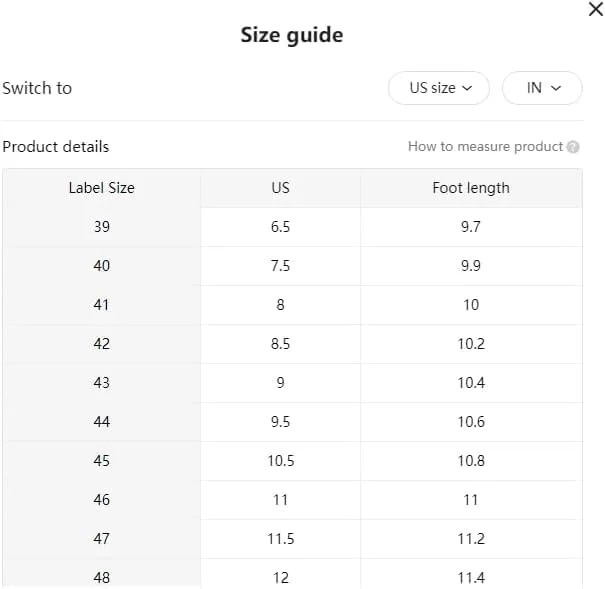
Task: Click the Size guide title
Action: click(292, 35)
